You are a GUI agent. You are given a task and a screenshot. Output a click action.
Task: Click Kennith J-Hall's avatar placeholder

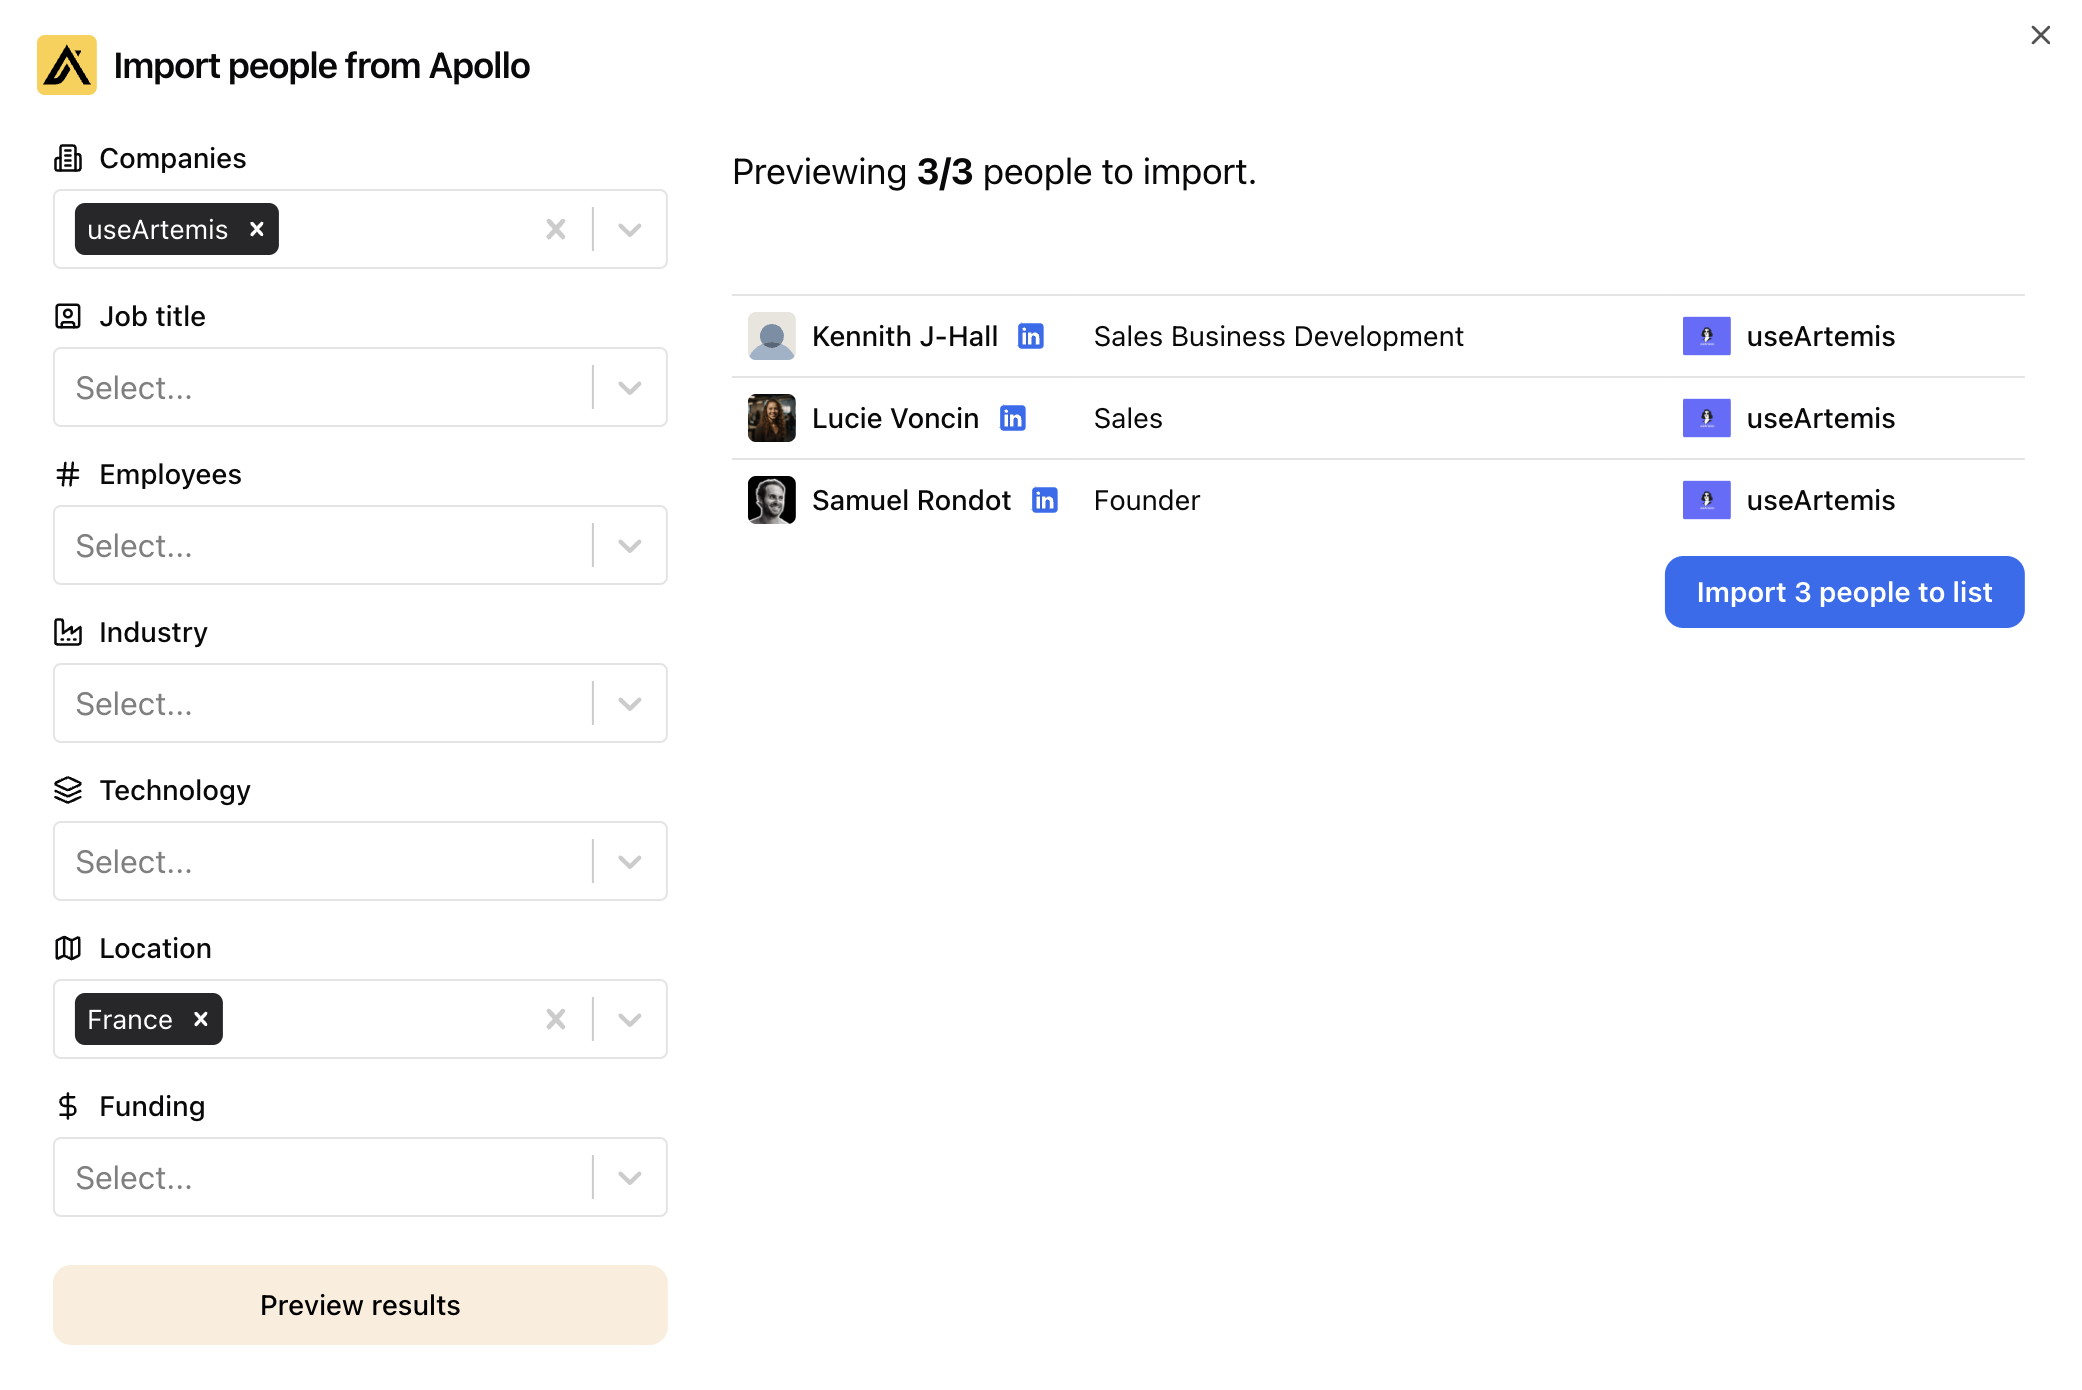(772, 336)
